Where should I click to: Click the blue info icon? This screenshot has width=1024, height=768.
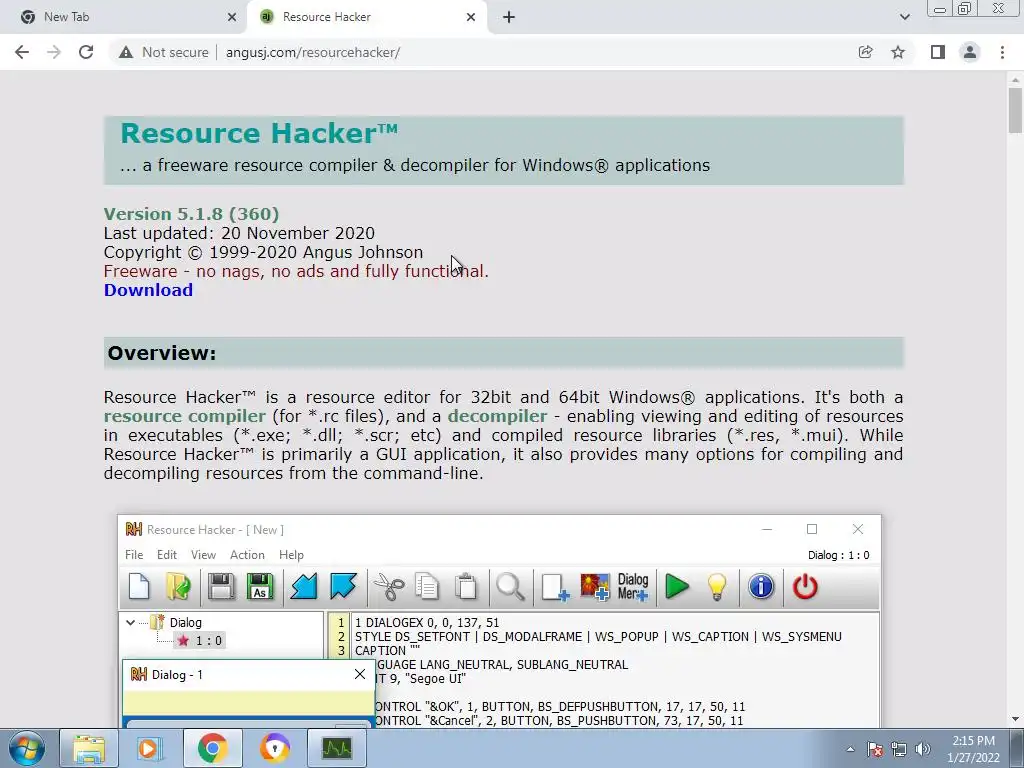pyautogui.click(x=761, y=586)
